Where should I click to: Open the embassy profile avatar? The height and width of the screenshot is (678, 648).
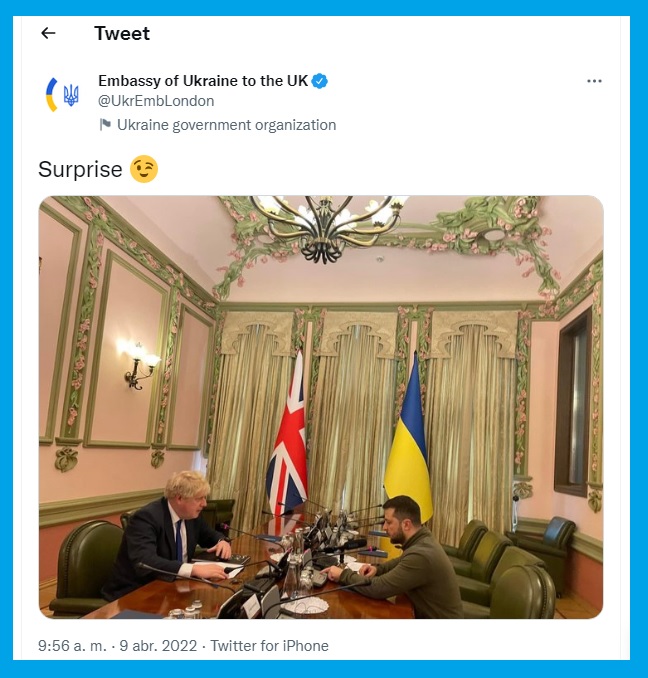(63, 95)
